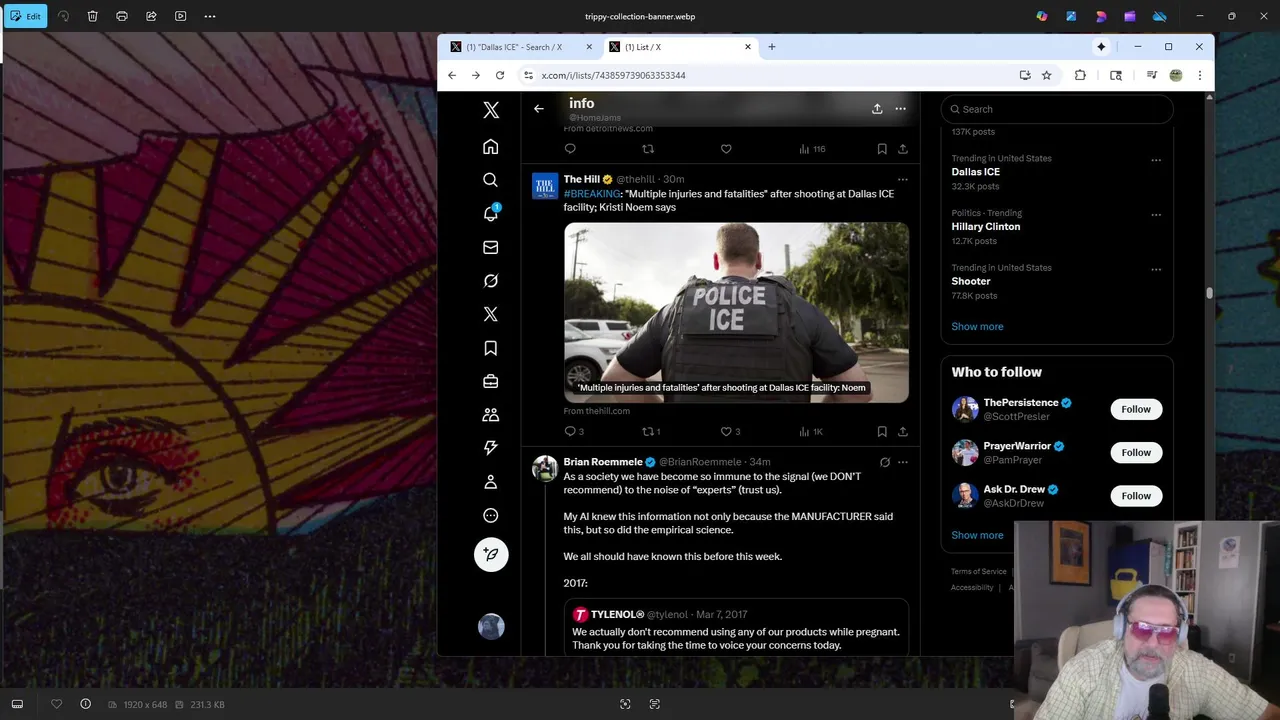Go to X Home via house icon
The image size is (1280, 720).
click(490, 147)
